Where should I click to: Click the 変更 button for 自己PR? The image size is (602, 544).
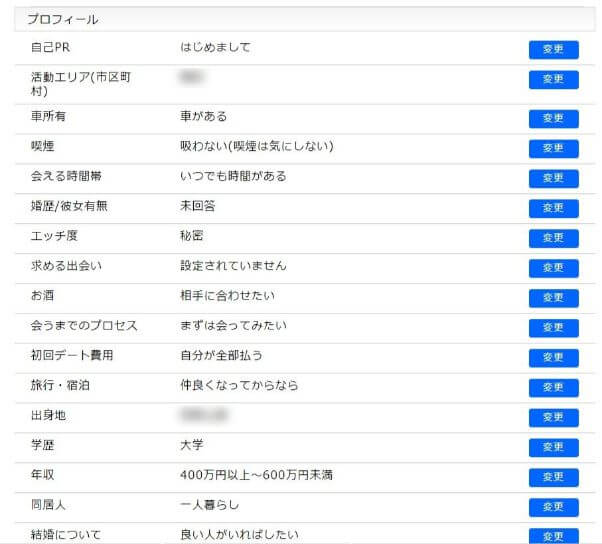pos(553,49)
